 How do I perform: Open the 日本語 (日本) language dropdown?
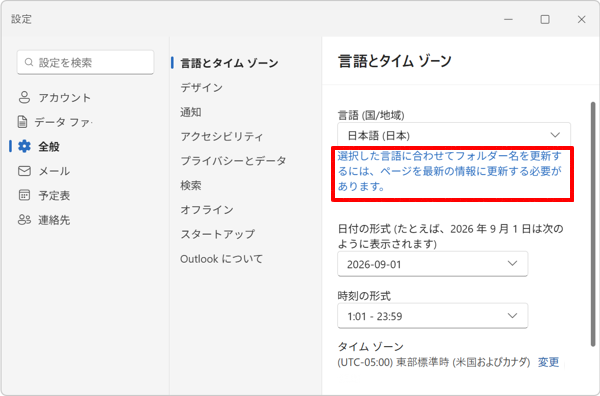454,135
